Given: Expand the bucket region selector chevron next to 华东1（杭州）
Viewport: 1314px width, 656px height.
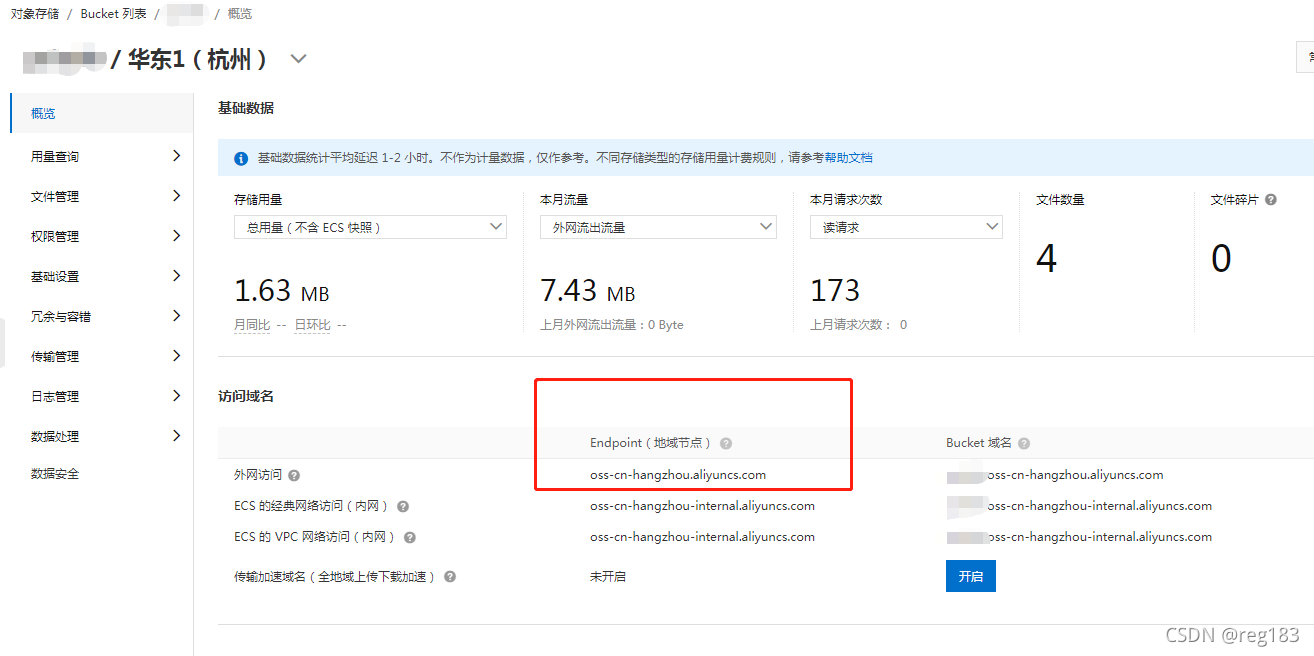Looking at the screenshot, I should tap(298, 59).
